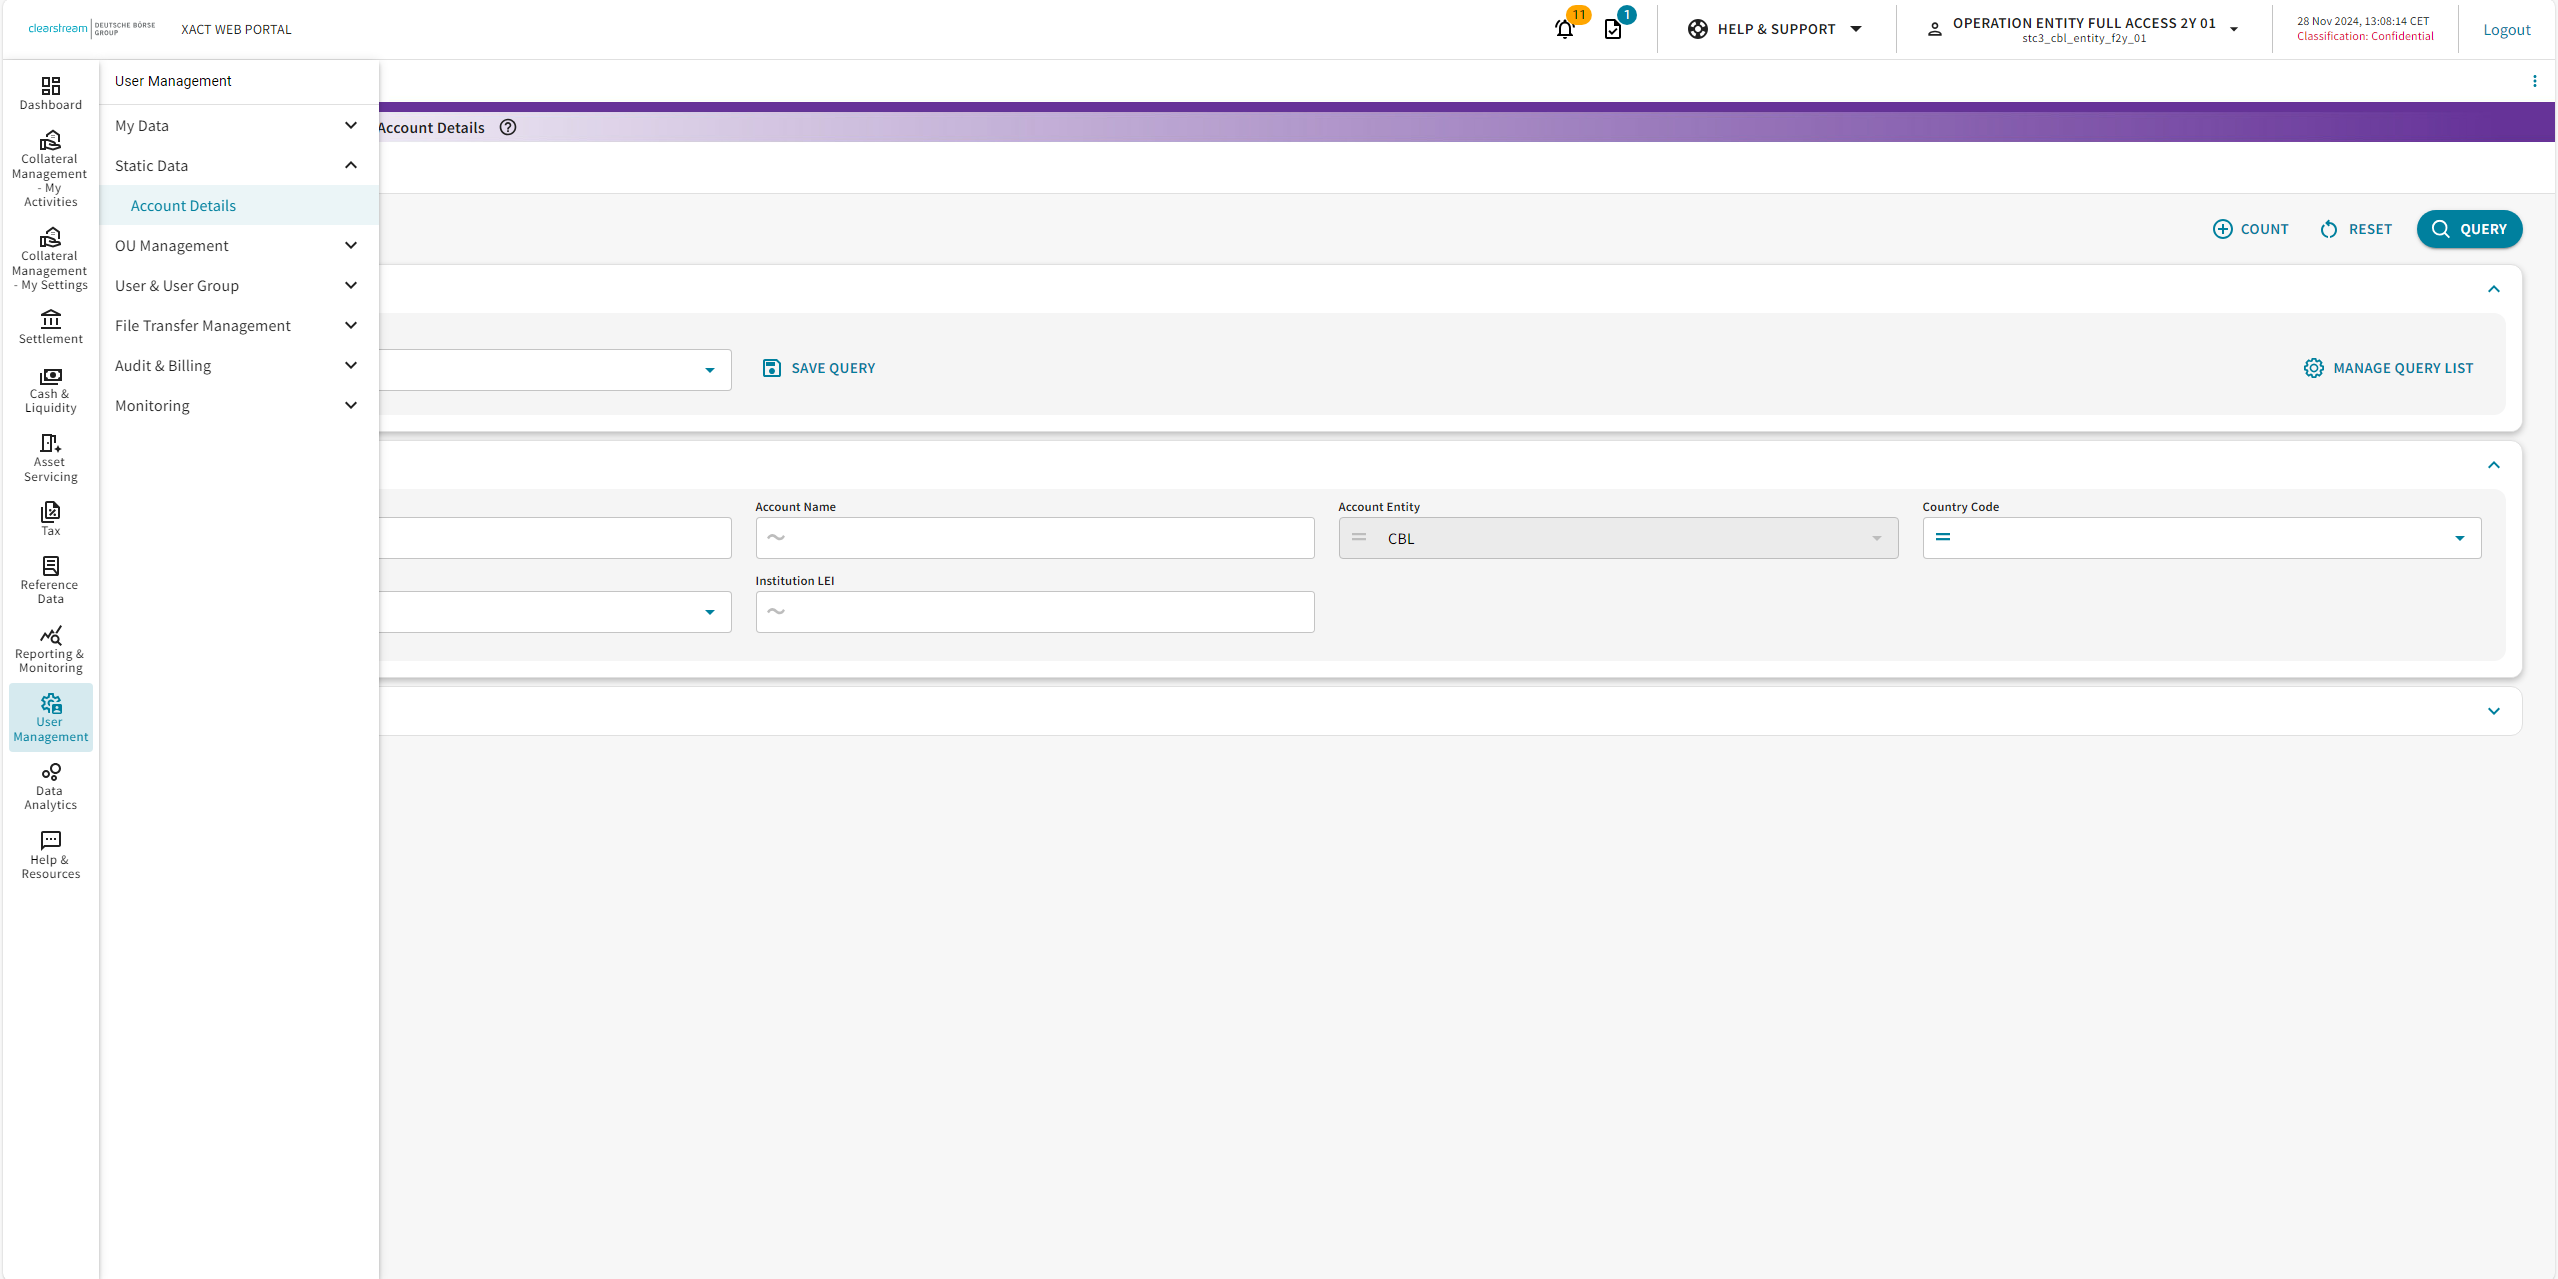Expand the User & User Group menu
Screen dimensions: 2558x1279
[238, 286]
